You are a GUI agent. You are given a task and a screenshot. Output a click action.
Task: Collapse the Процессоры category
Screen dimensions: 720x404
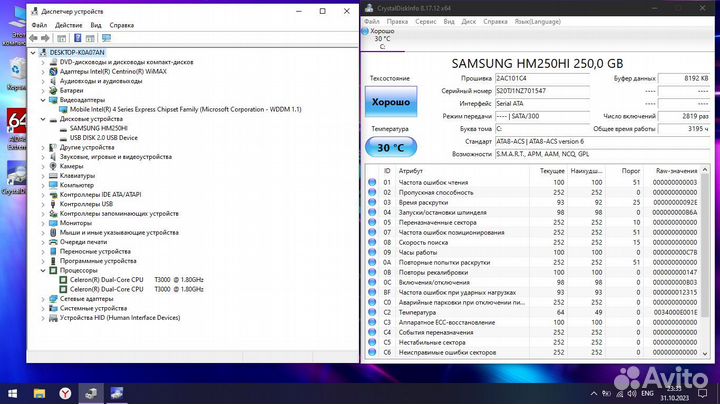click(43, 270)
